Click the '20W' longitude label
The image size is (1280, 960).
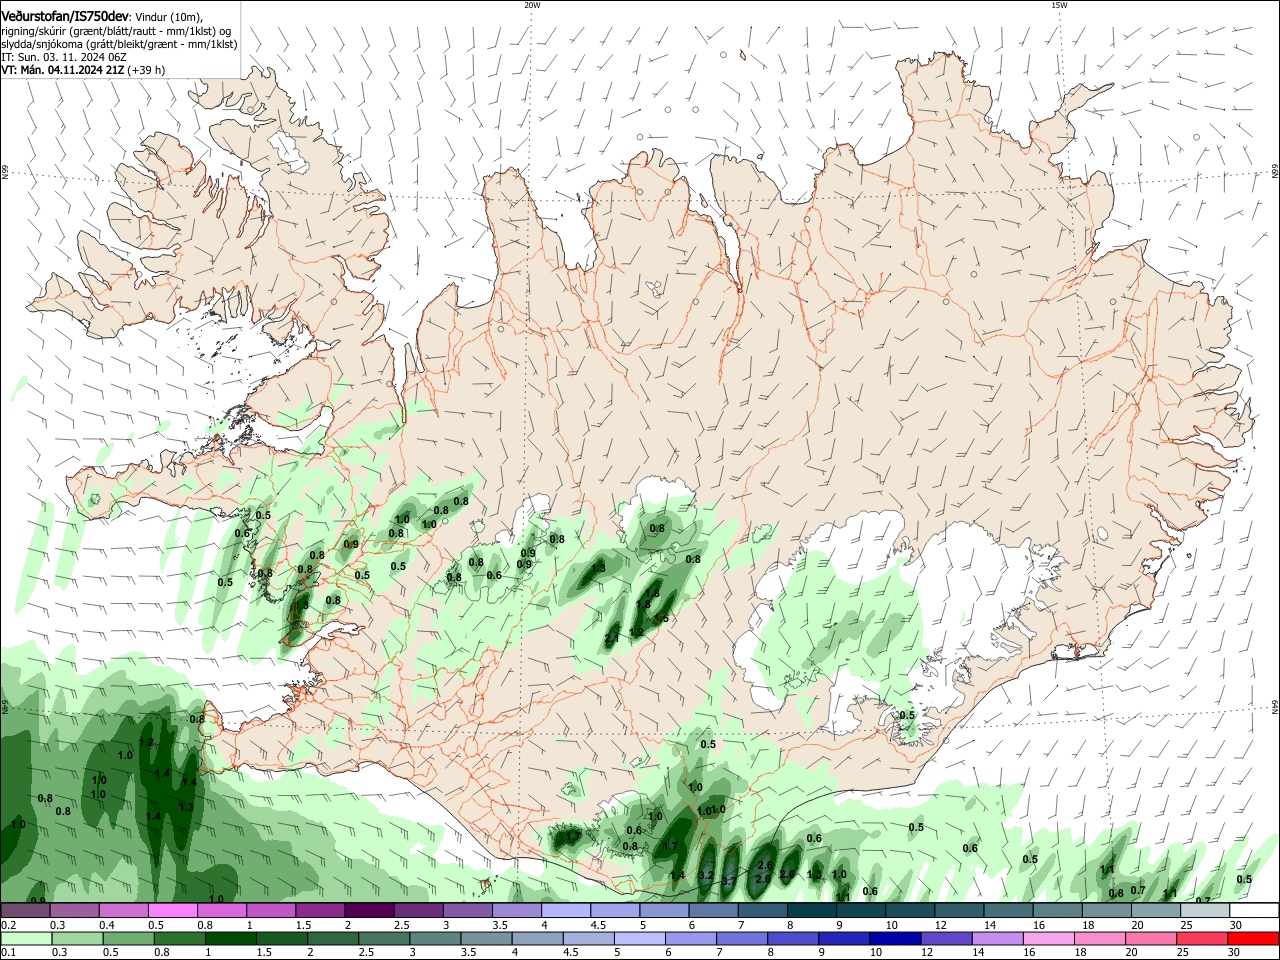532,5
